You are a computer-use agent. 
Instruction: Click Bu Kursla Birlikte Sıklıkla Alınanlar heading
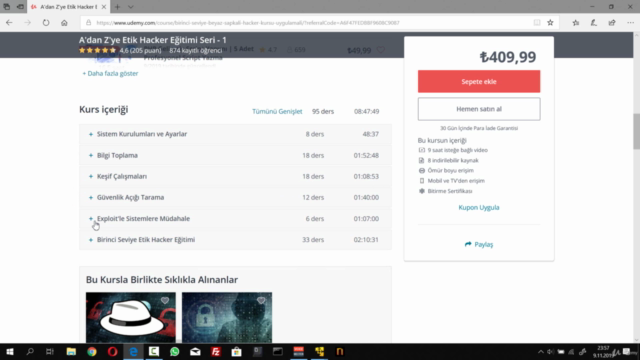point(162,280)
